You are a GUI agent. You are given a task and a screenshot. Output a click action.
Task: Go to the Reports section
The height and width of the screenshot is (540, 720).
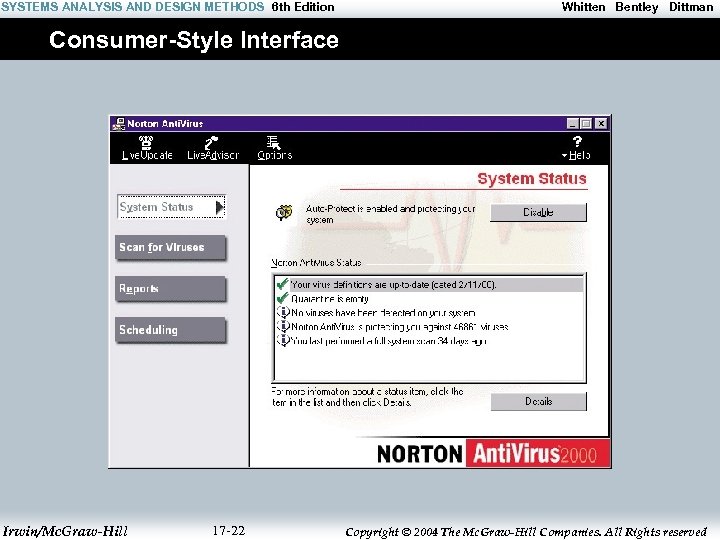tap(170, 289)
